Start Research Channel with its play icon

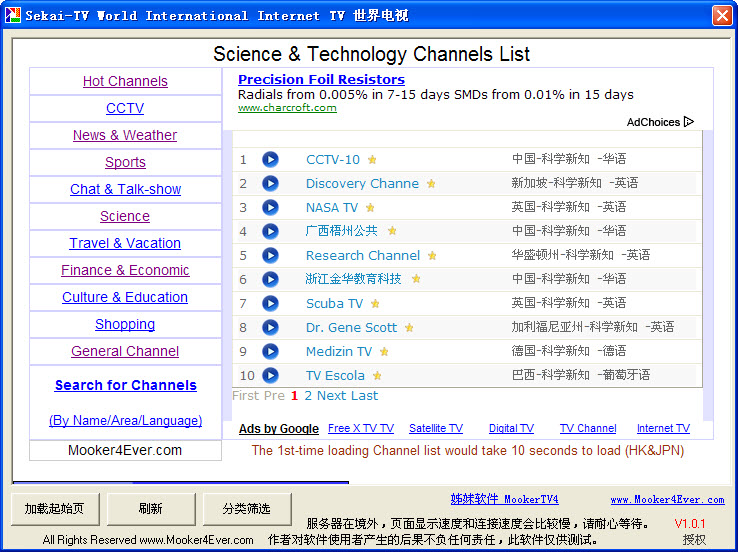[270, 256]
